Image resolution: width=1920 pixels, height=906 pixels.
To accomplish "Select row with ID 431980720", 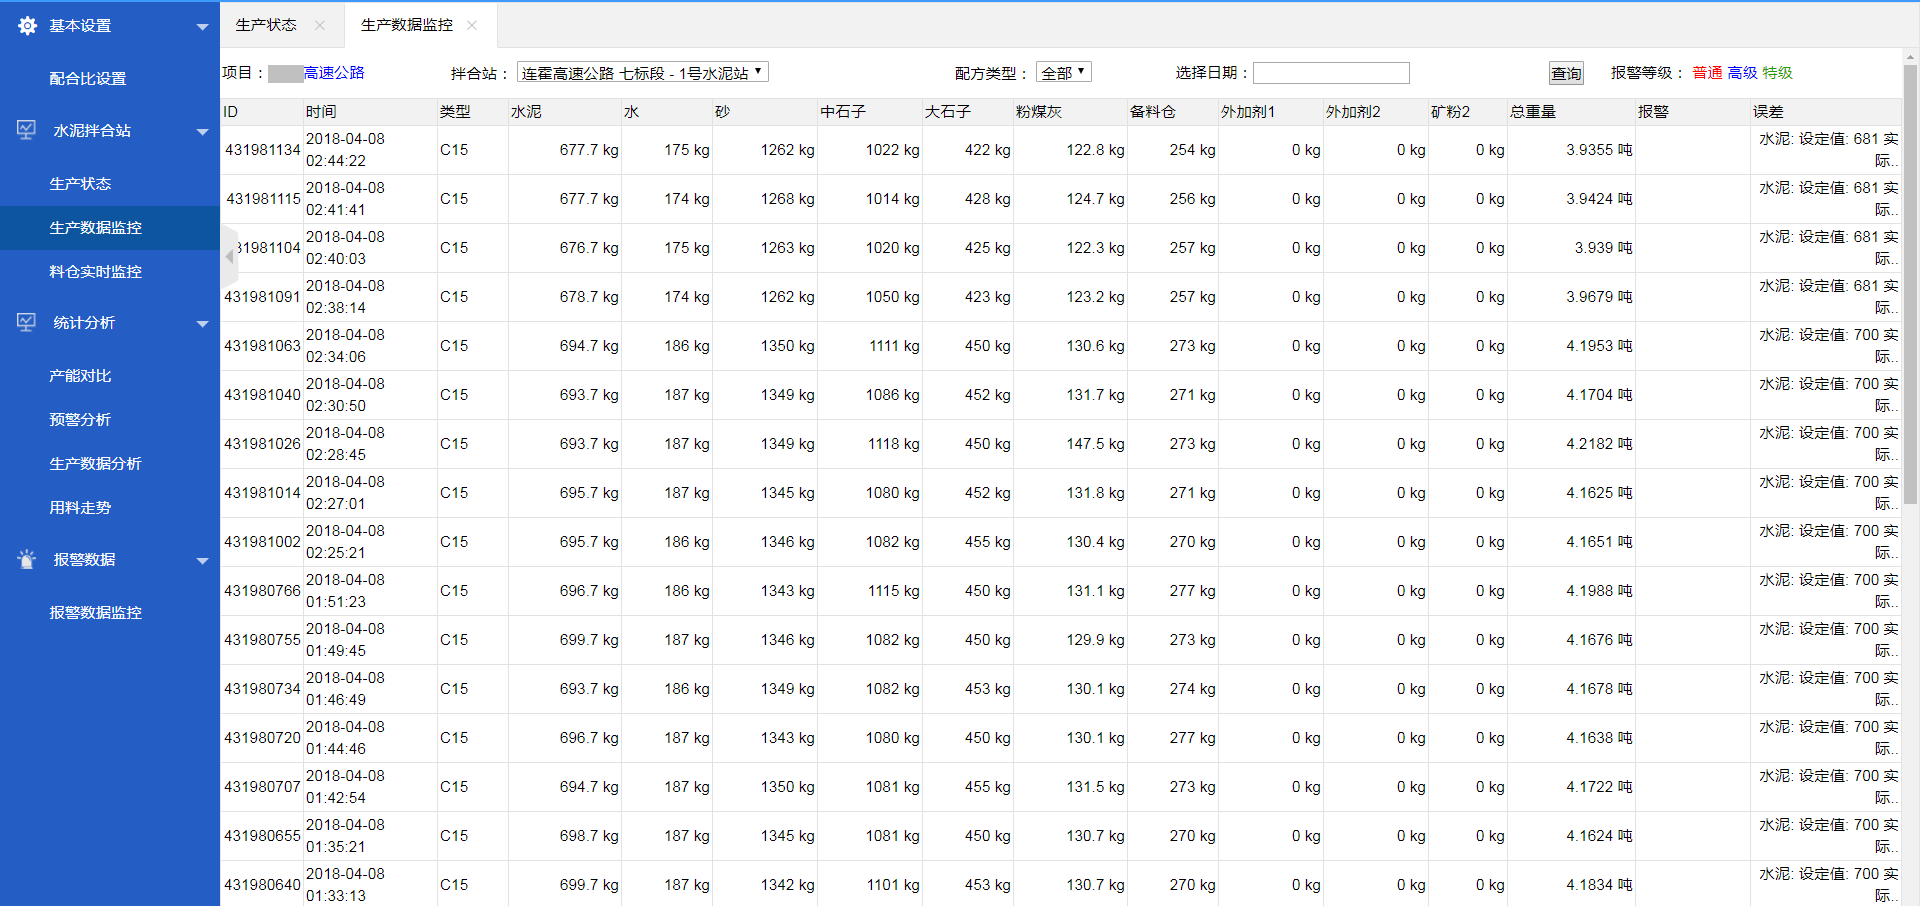I will coord(1060,738).
